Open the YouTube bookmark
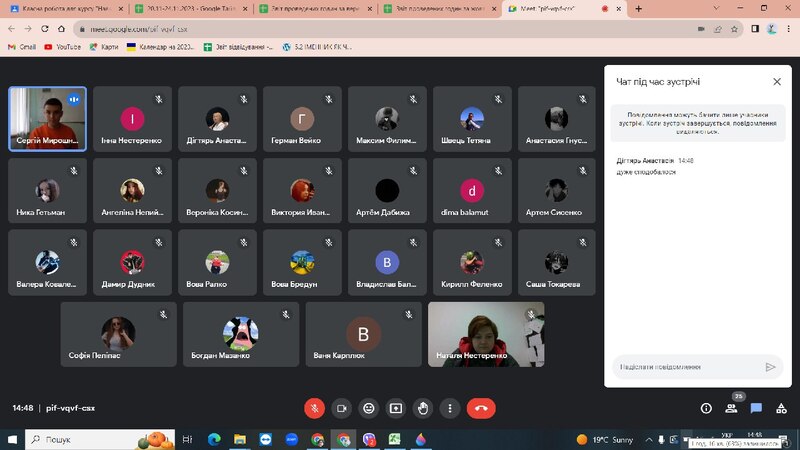 click(62, 47)
